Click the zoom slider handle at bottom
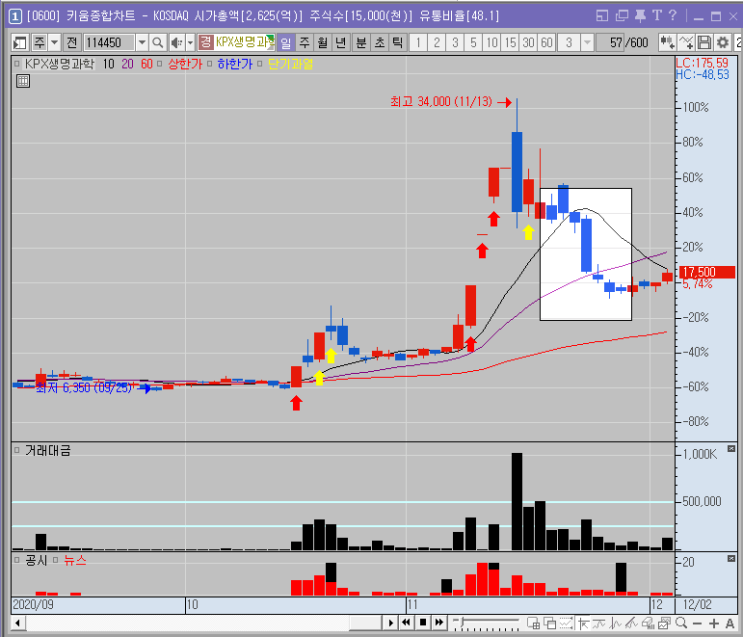This screenshot has height=637, width=743. tap(461, 621)
